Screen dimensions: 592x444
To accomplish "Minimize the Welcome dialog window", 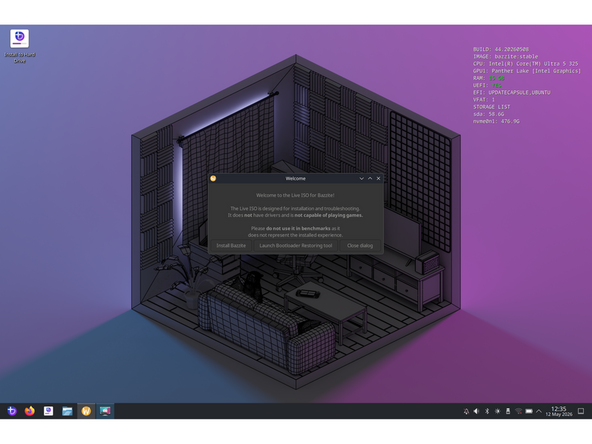I will click(361, 178).
